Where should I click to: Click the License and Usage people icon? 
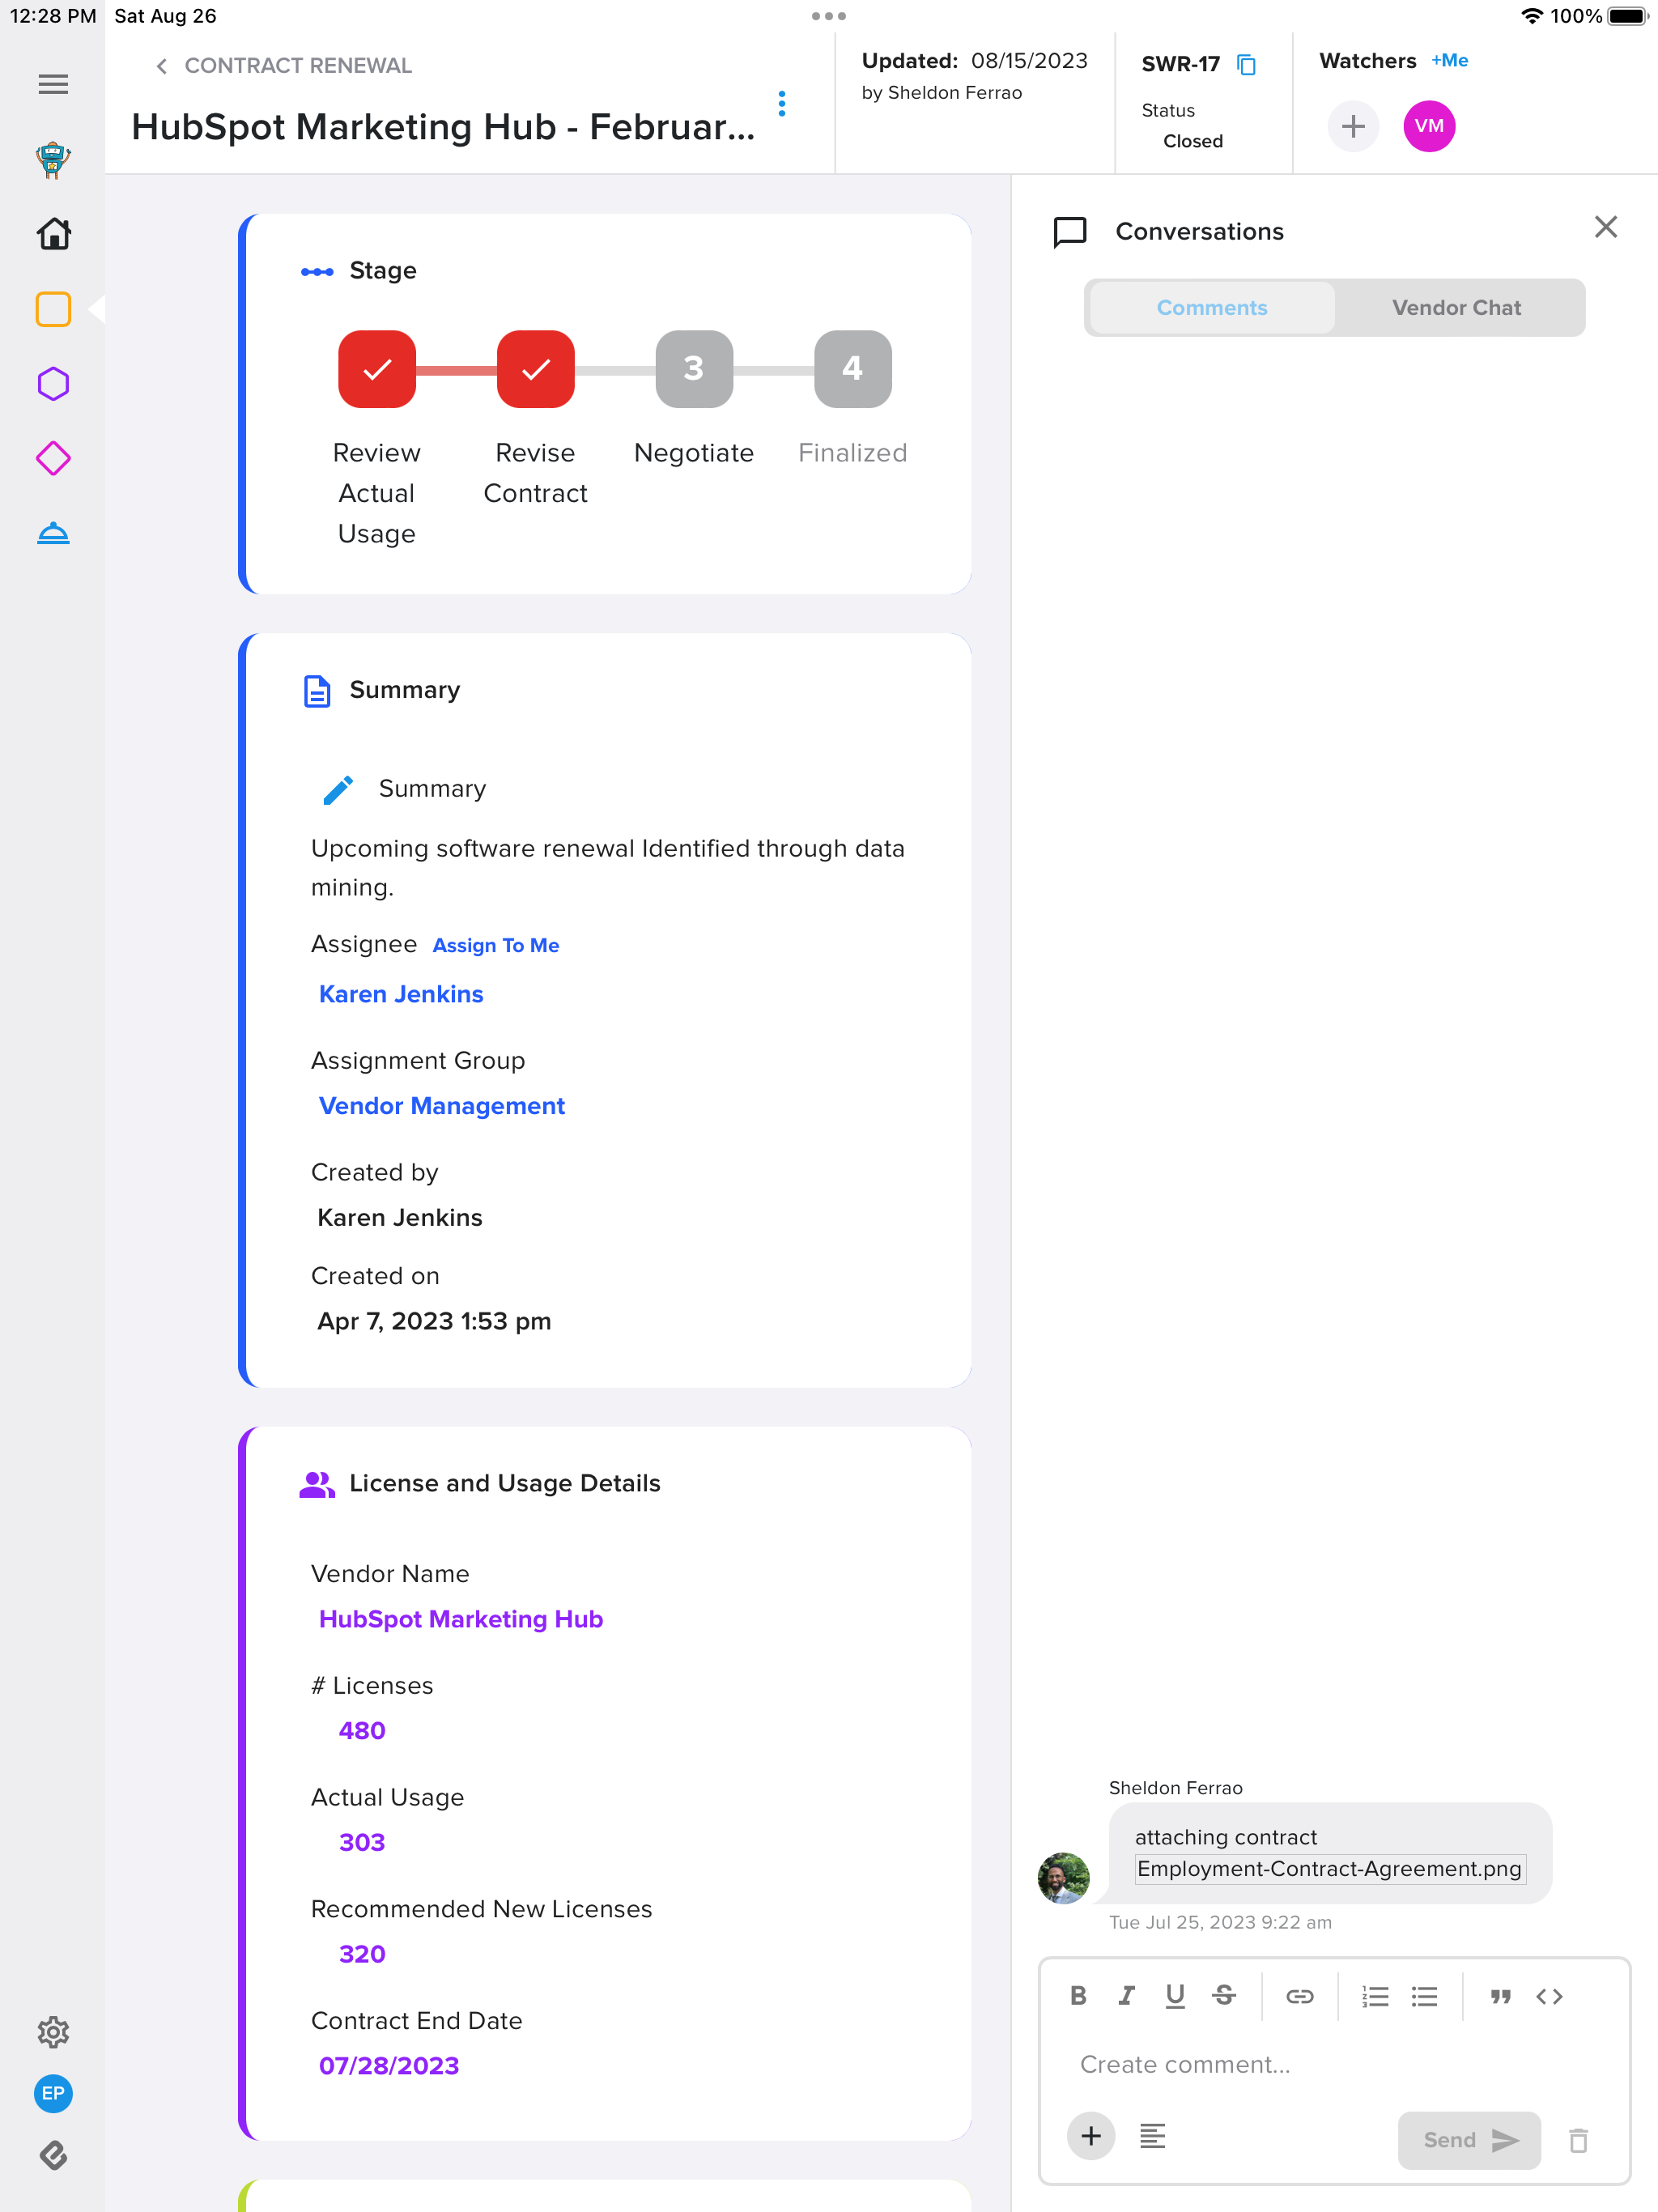point(317,1484)
